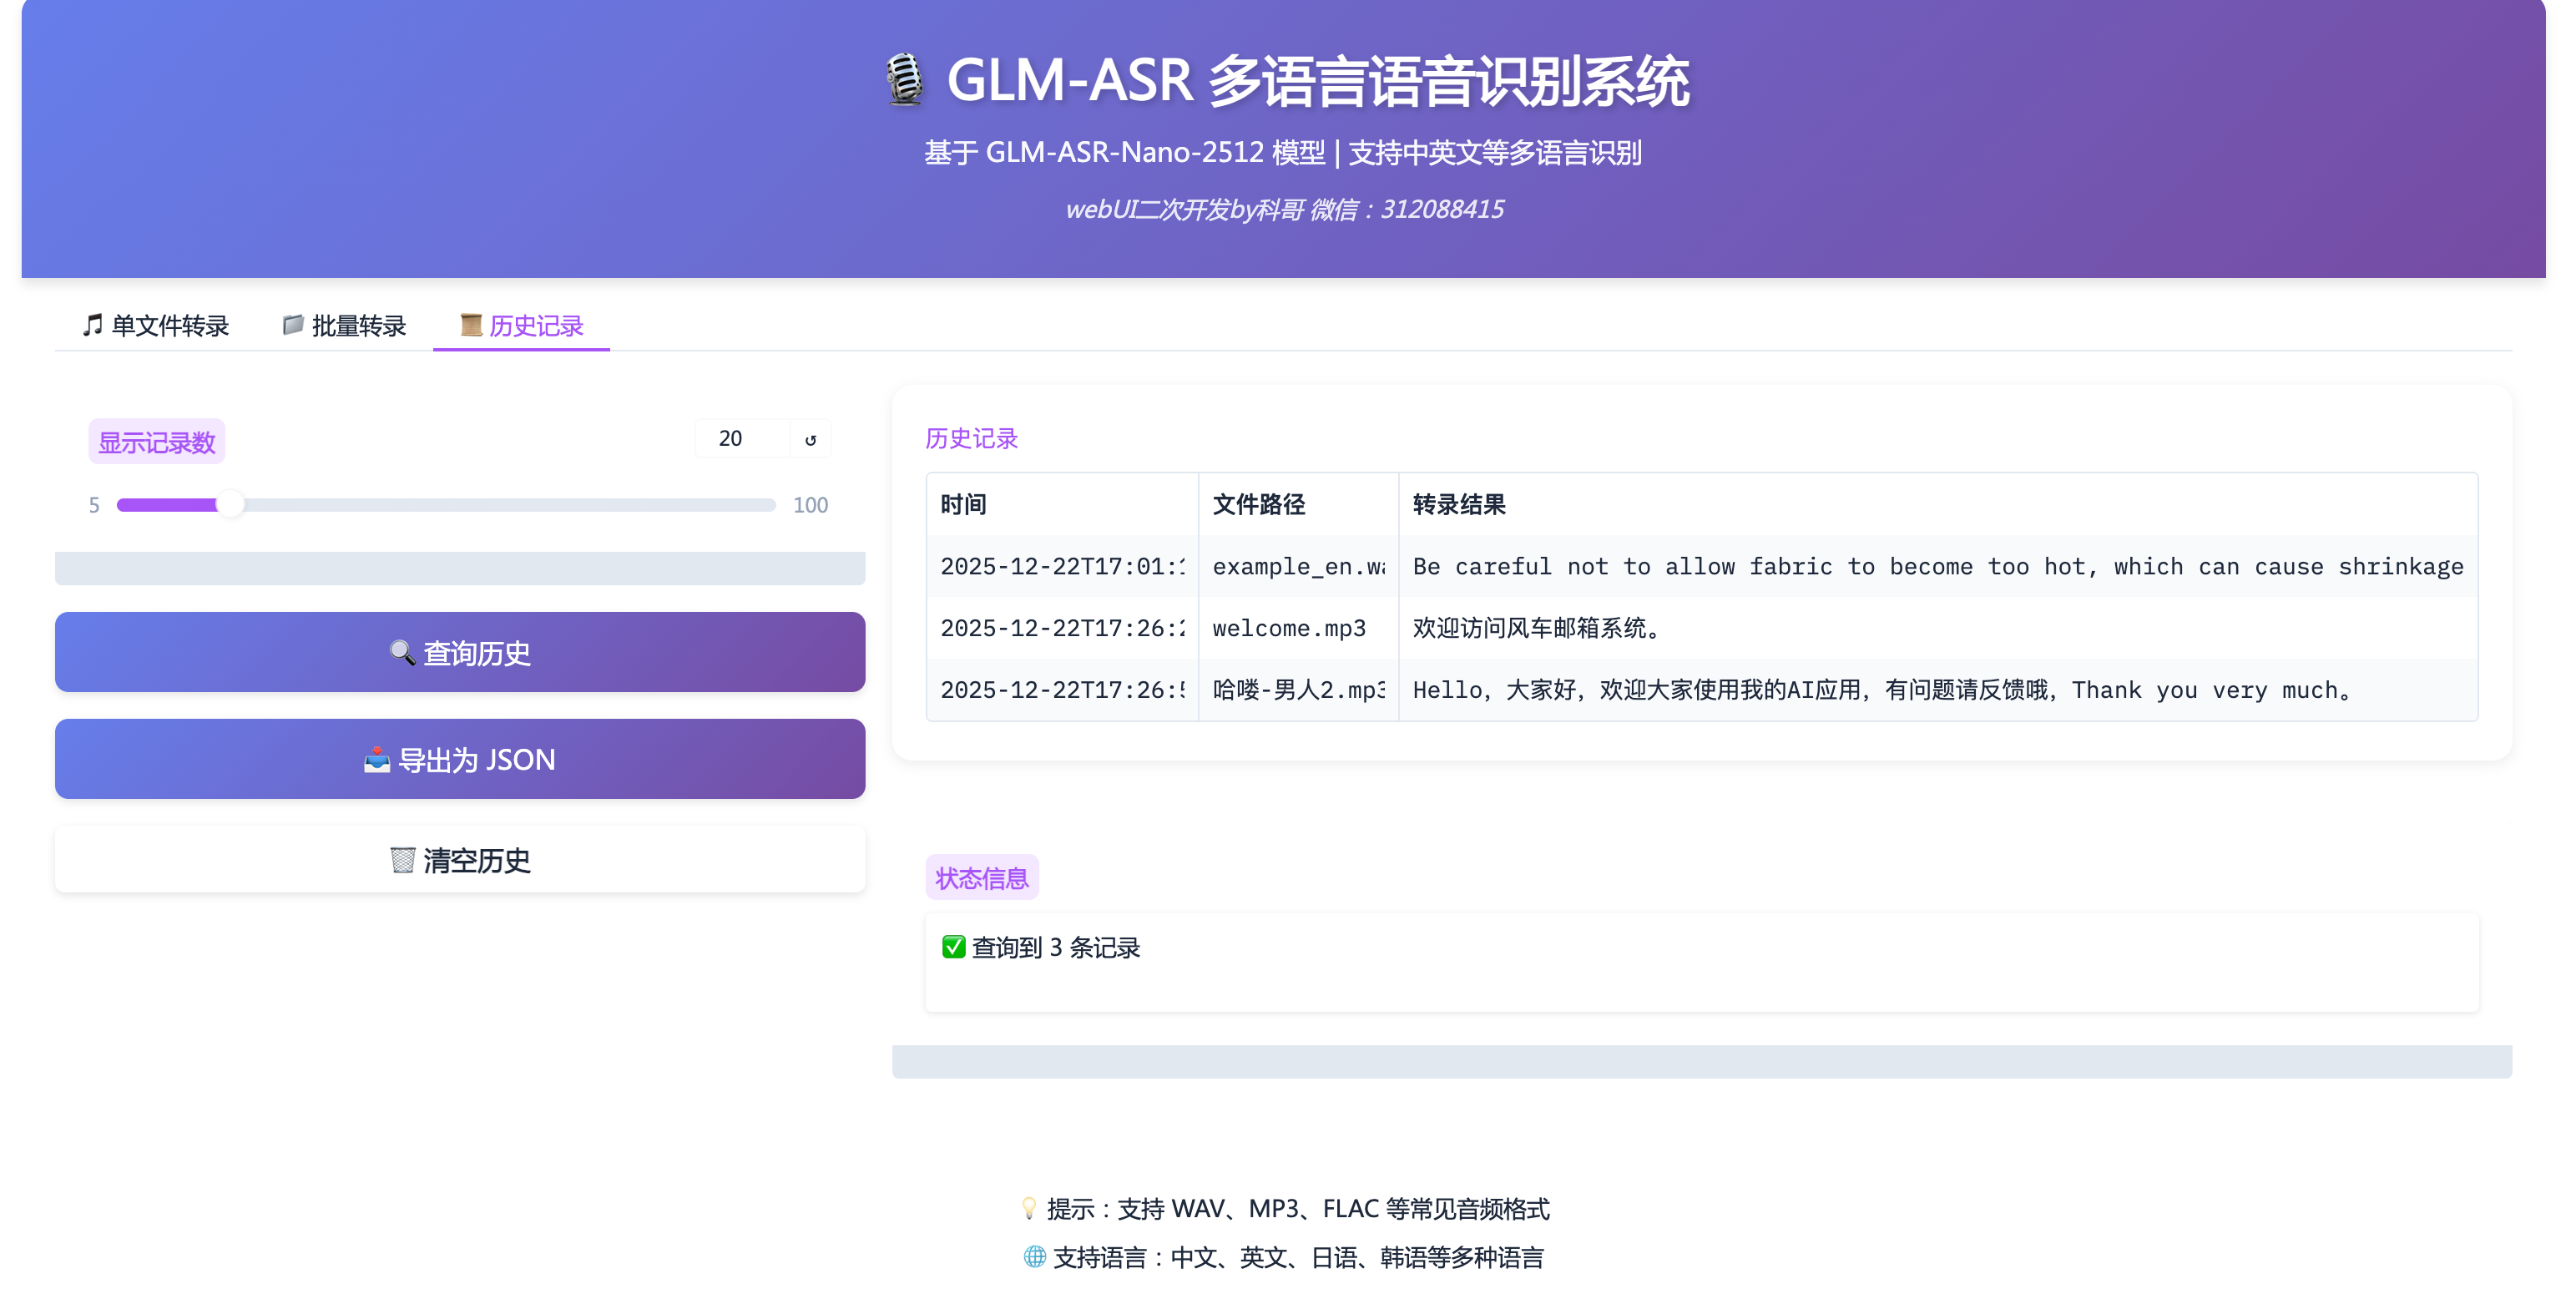
Task: Click the microphone icon in the header
Action: tap(905, 80)
